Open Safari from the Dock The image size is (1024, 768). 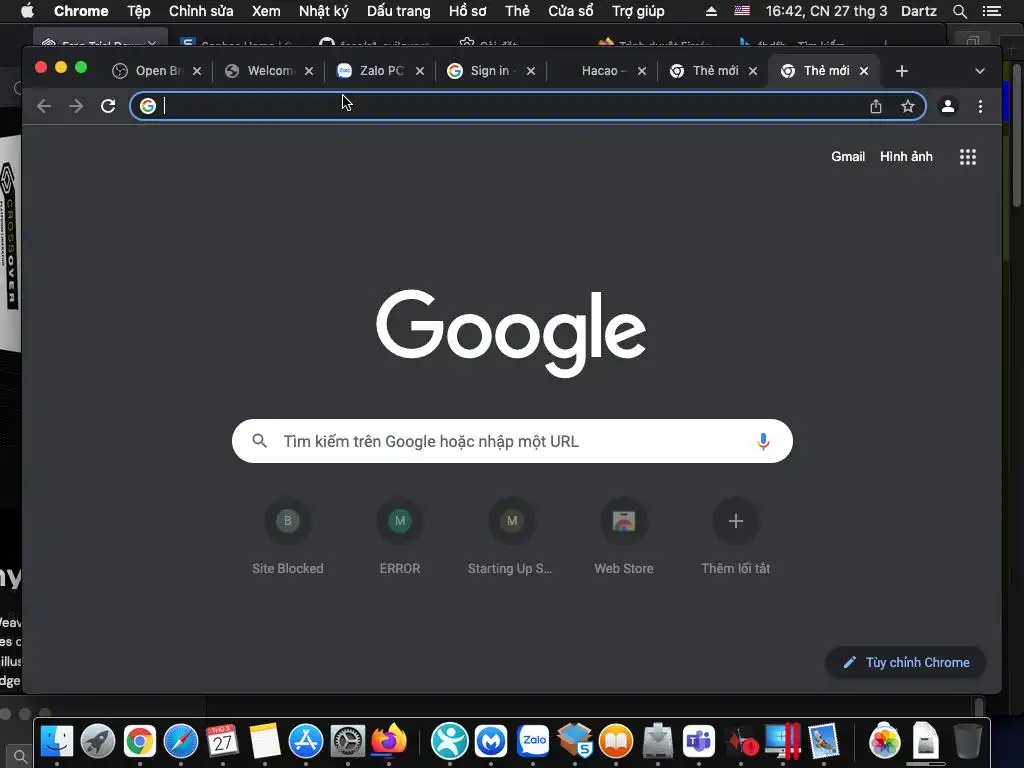point(181,742)
